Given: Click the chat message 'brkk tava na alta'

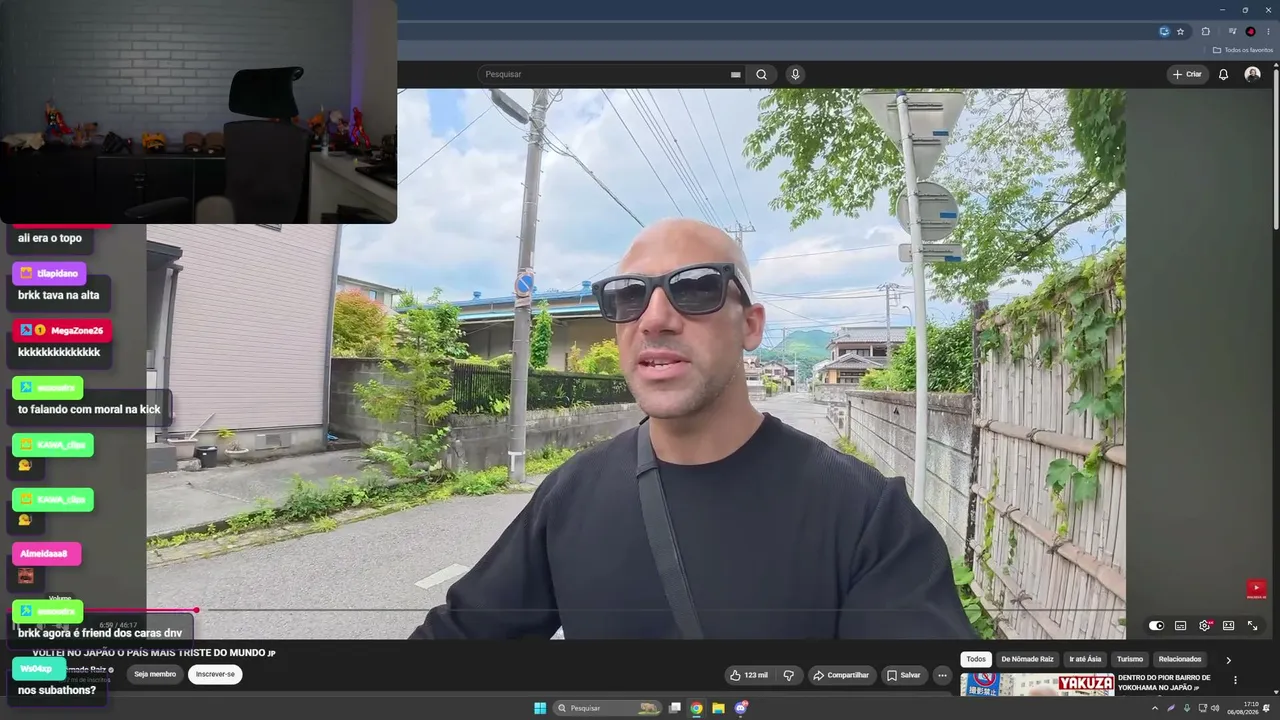Looking at the screenshot, I should tap(59, 295).
